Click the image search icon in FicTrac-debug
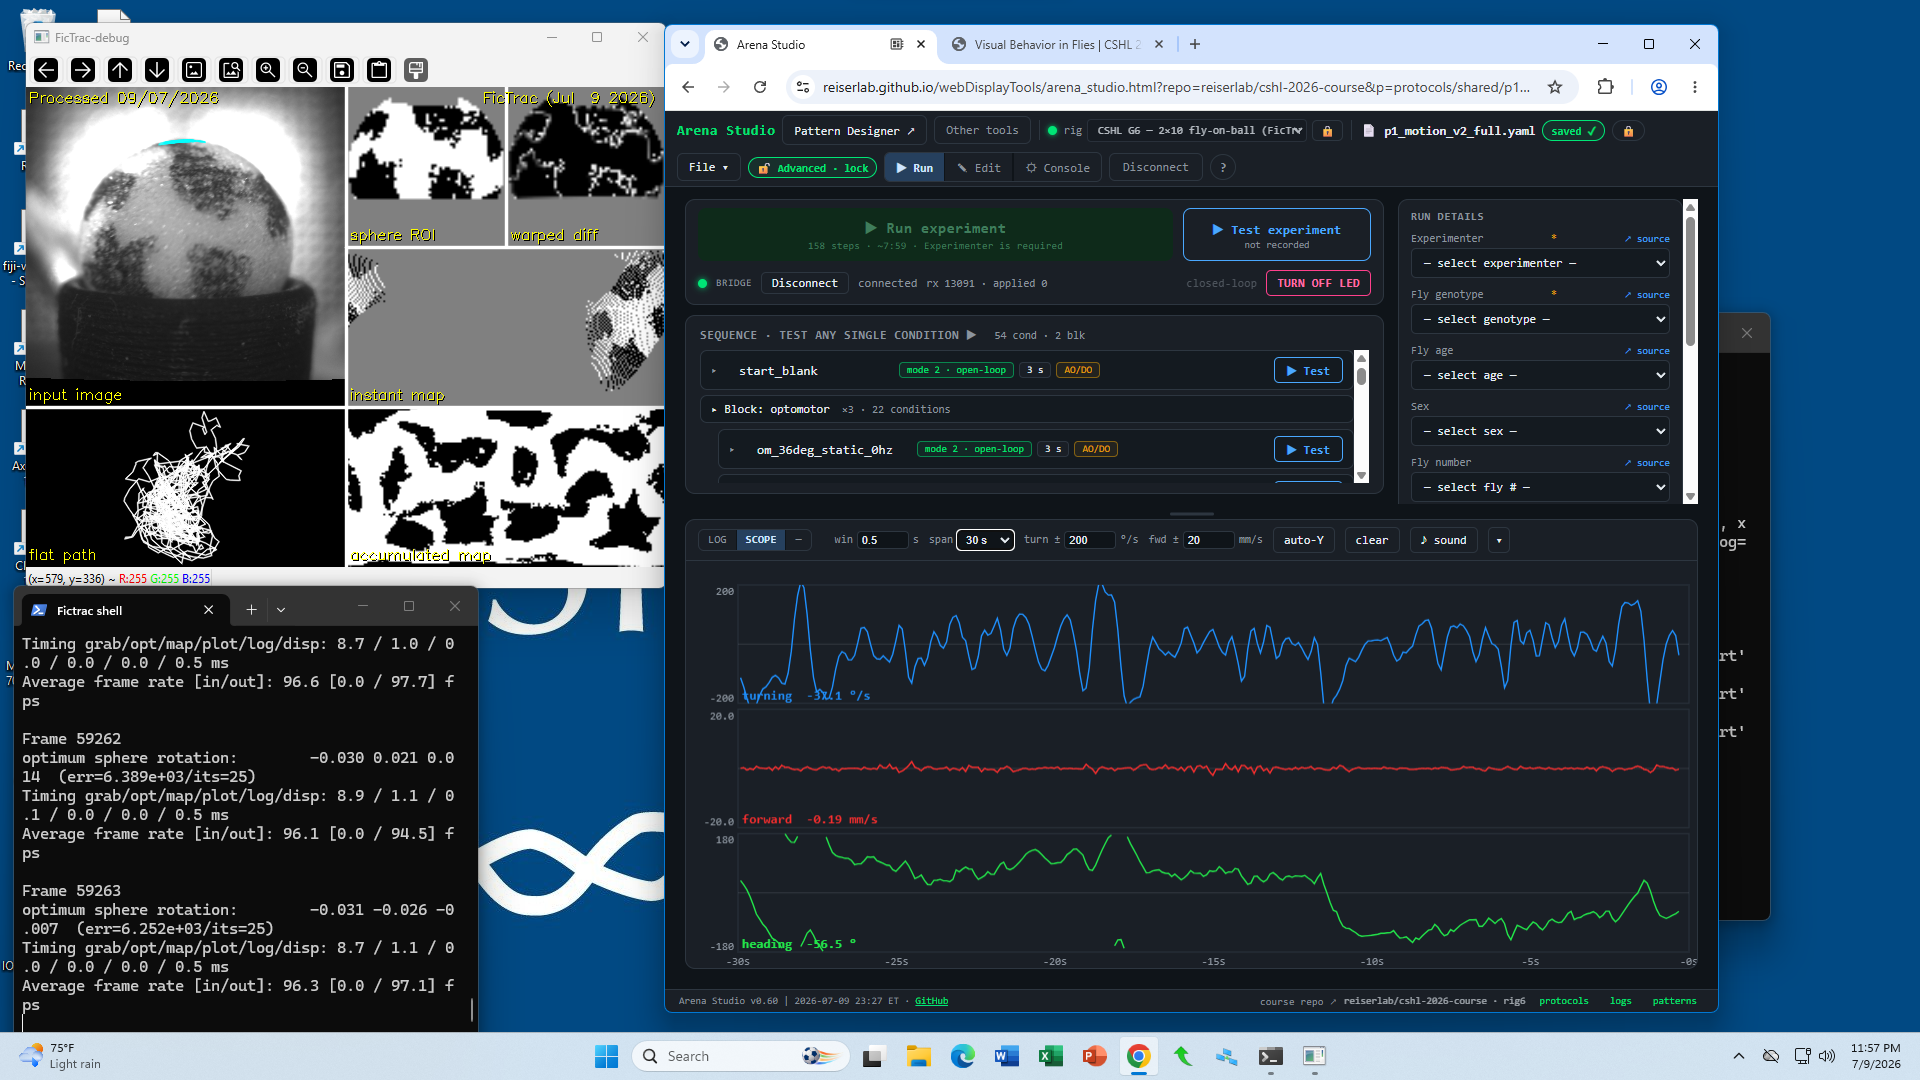 (231, 69)
